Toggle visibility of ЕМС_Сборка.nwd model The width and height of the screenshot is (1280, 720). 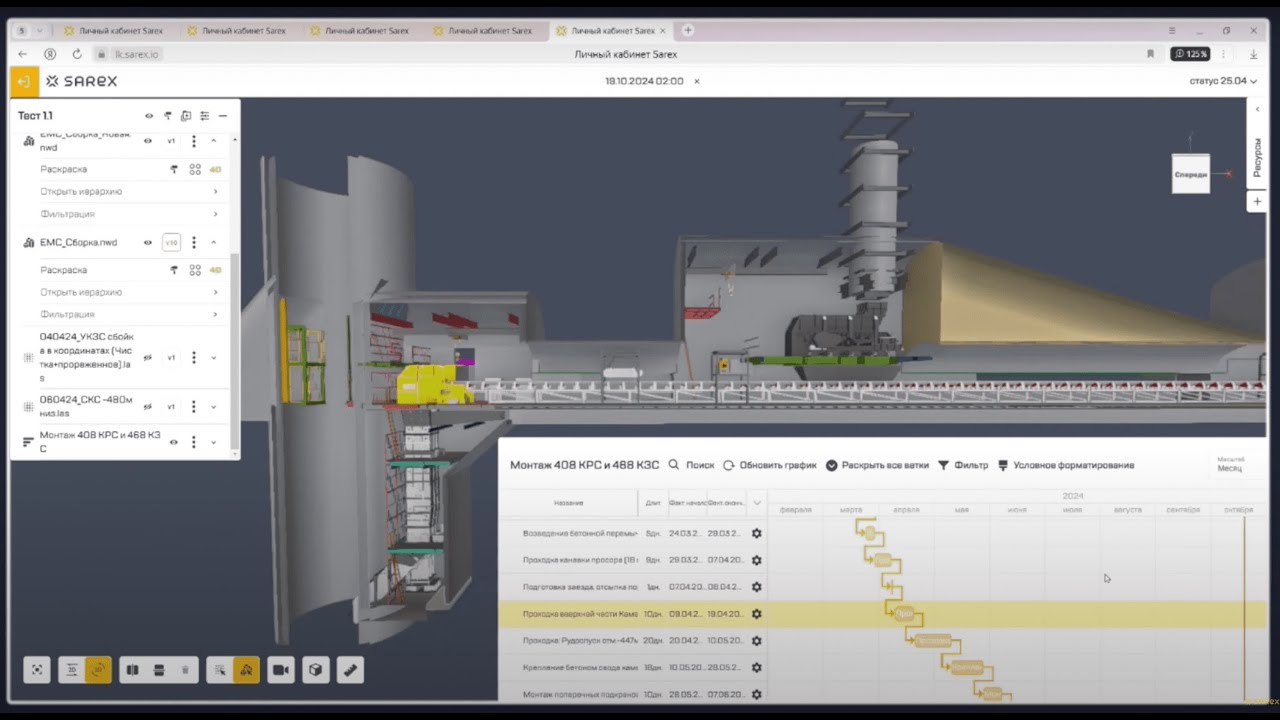(148, 243)
